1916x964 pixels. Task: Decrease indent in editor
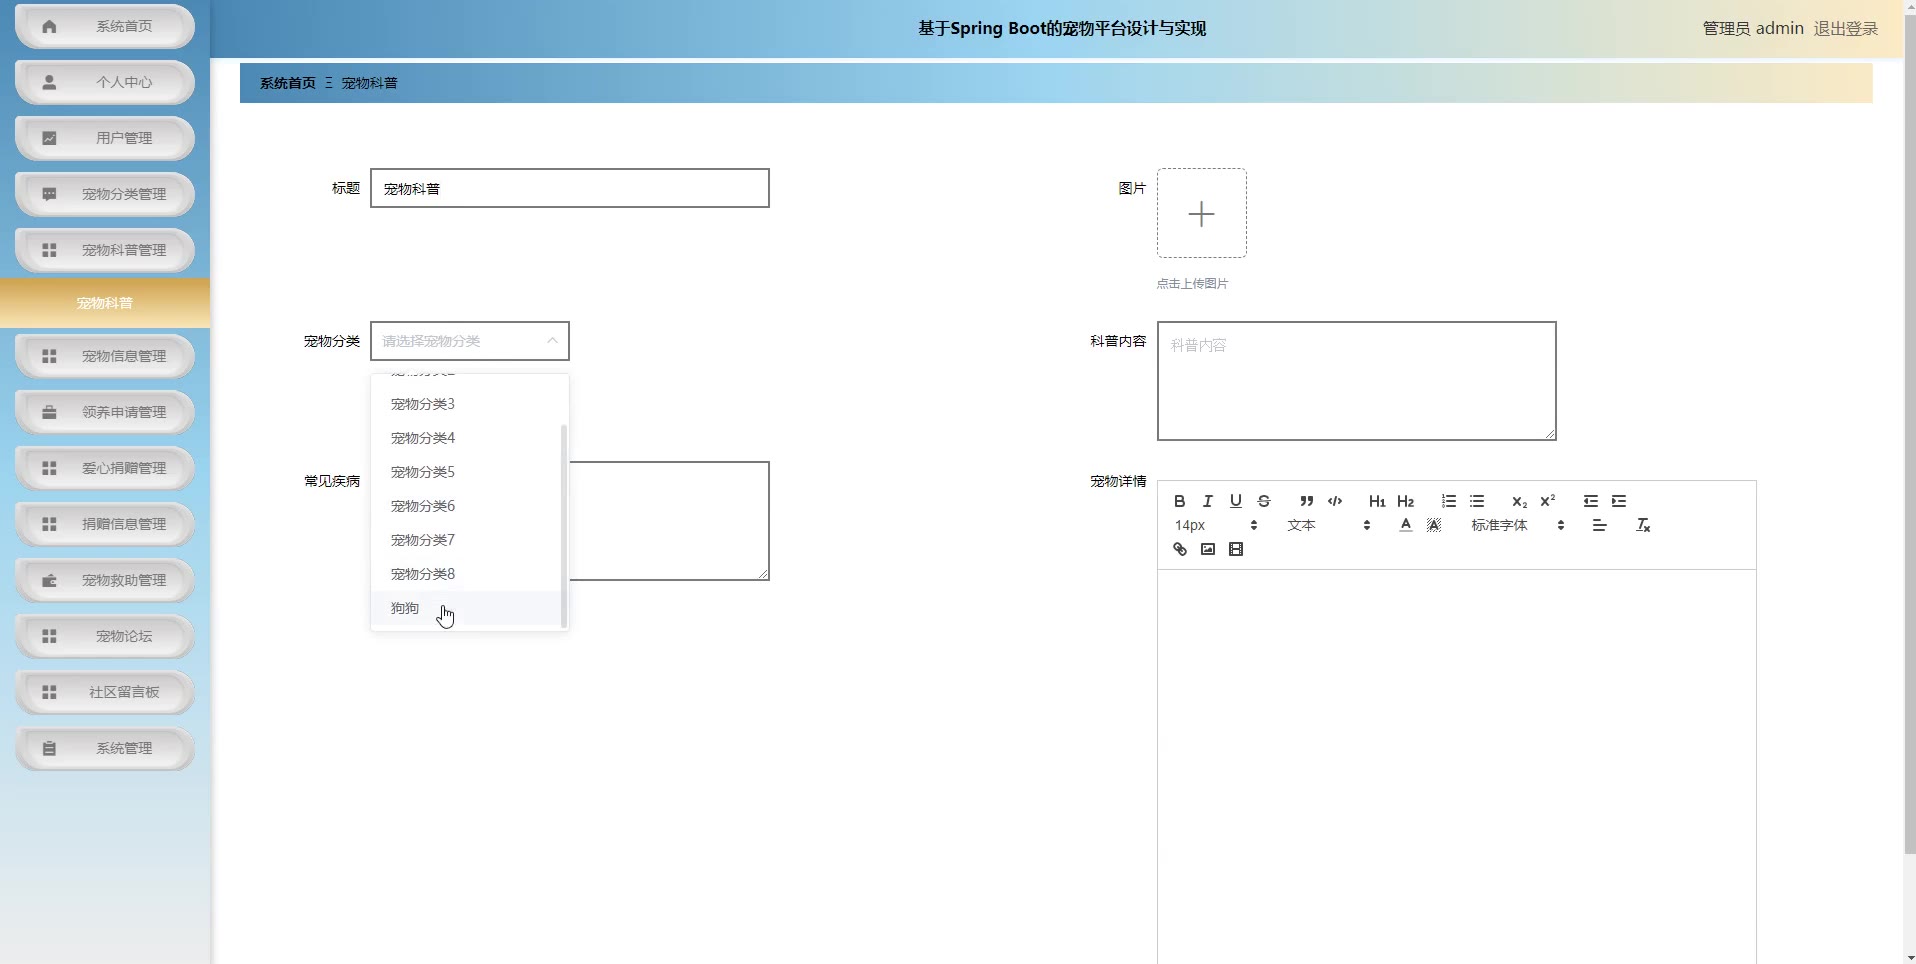tap(1590, 501)
